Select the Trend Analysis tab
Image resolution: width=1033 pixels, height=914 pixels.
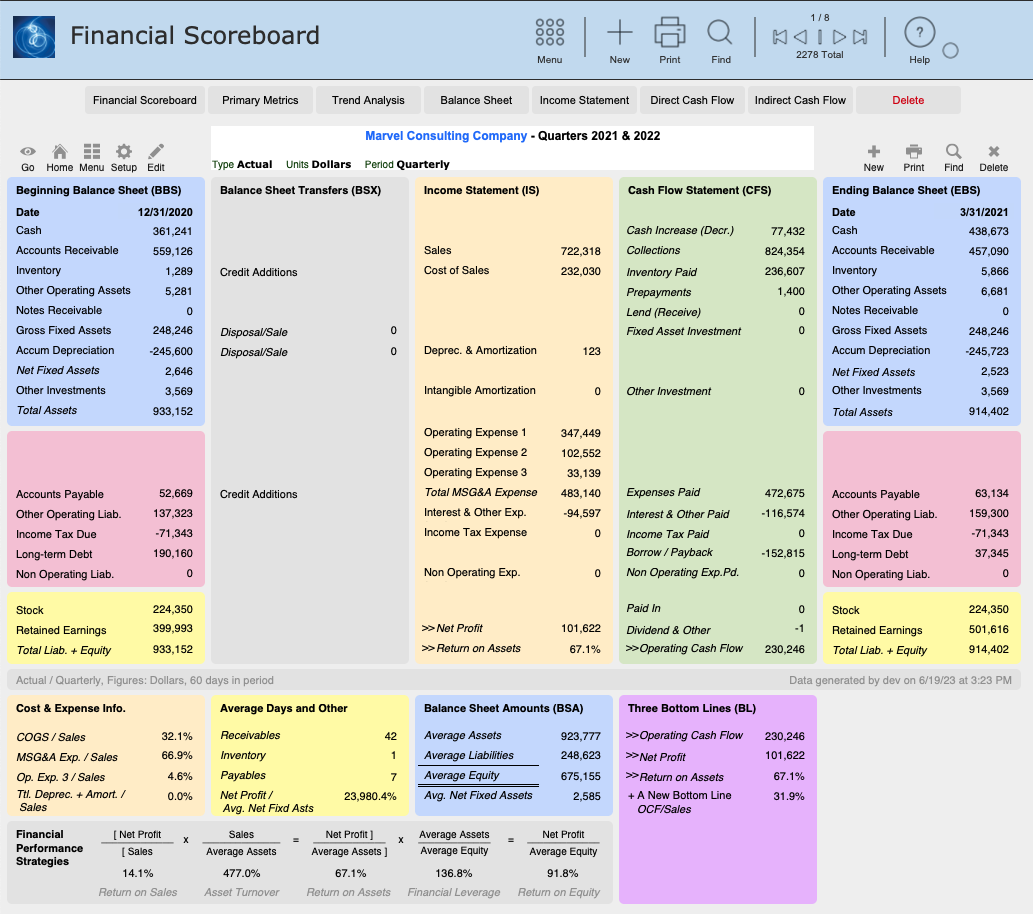pyautogui.click(x=368, y=100)
